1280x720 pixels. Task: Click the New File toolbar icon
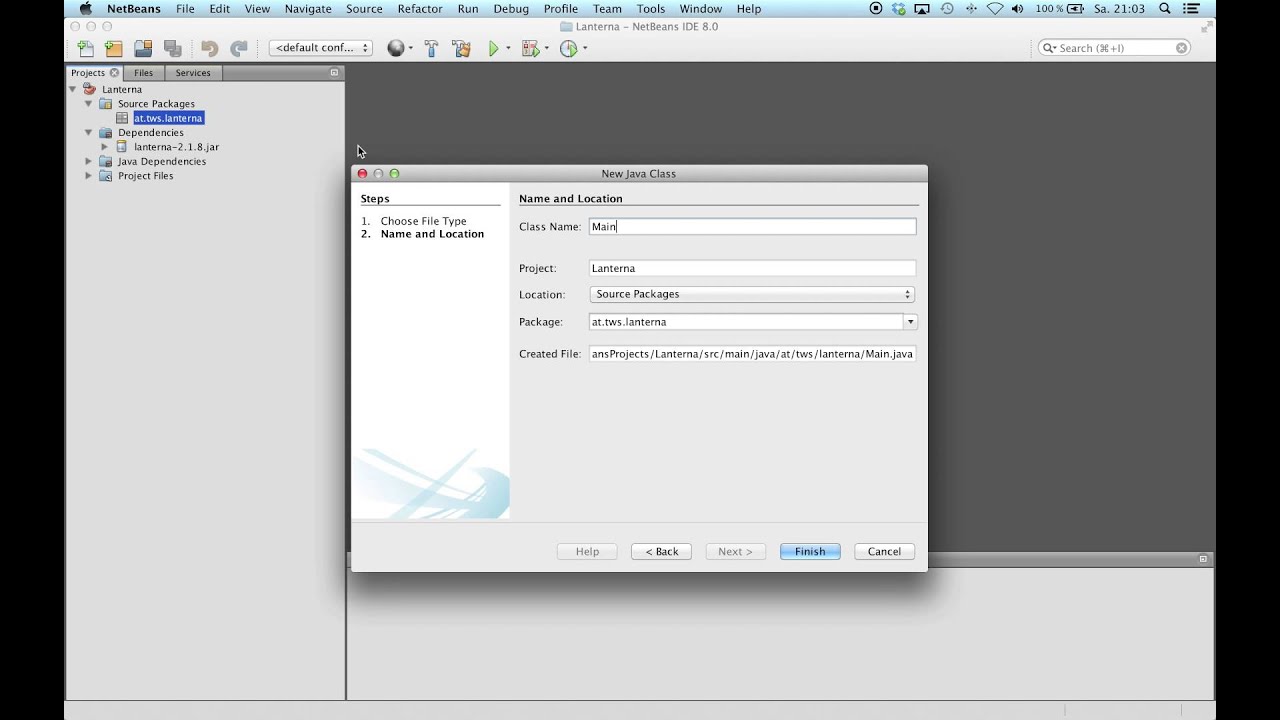pos(85,48)
